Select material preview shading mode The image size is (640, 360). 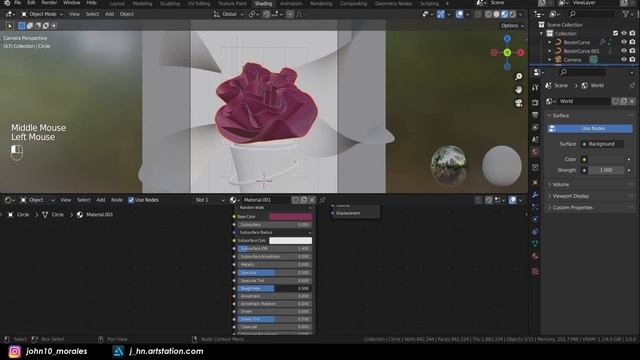[504, 14]
